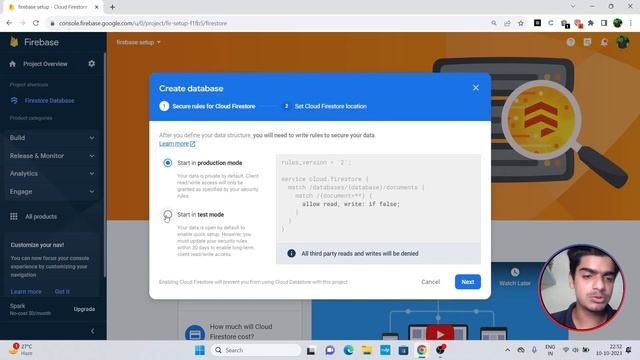Reload the page
The width and height of the screenshot is (640, 360).
(x=36, y=23)
